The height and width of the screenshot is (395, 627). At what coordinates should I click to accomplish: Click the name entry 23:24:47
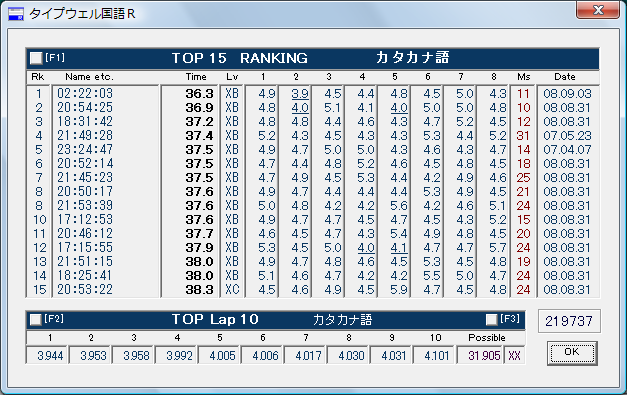(85, 150)
